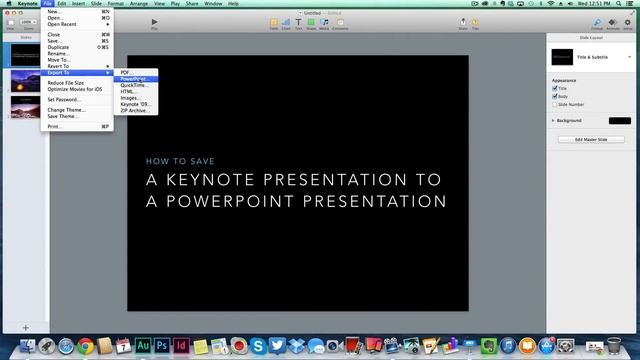Click the slide layout preview thumbnail
Image resolution: width=640 pixels, height=360 pixels.
point(562,57)
